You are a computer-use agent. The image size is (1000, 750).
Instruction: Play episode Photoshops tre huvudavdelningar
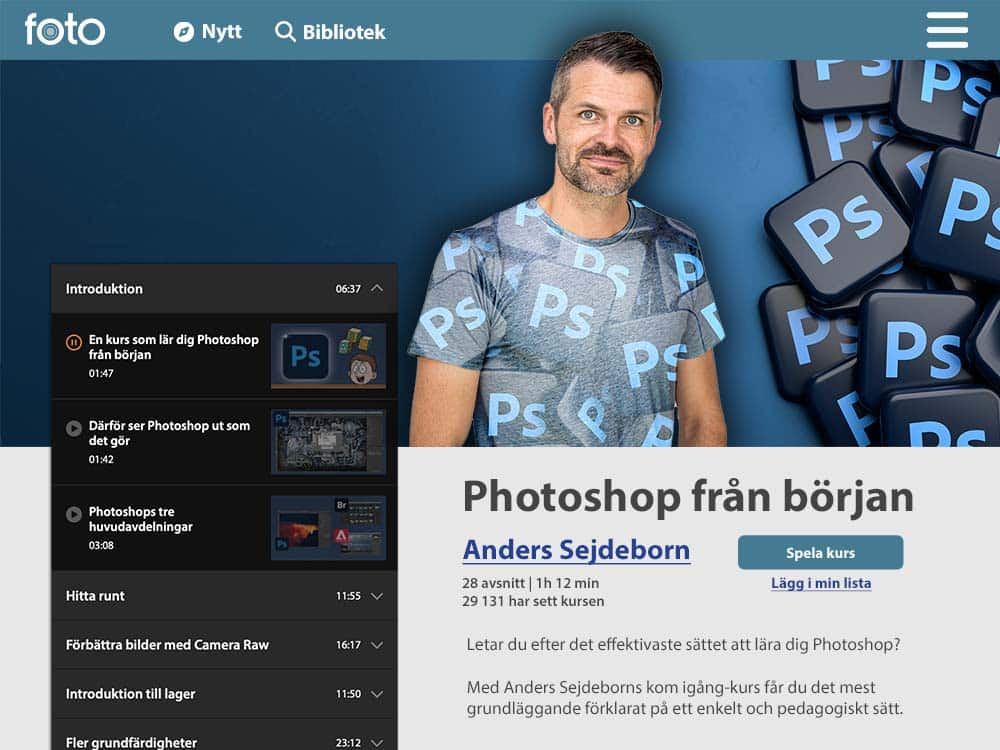[74, 514]
